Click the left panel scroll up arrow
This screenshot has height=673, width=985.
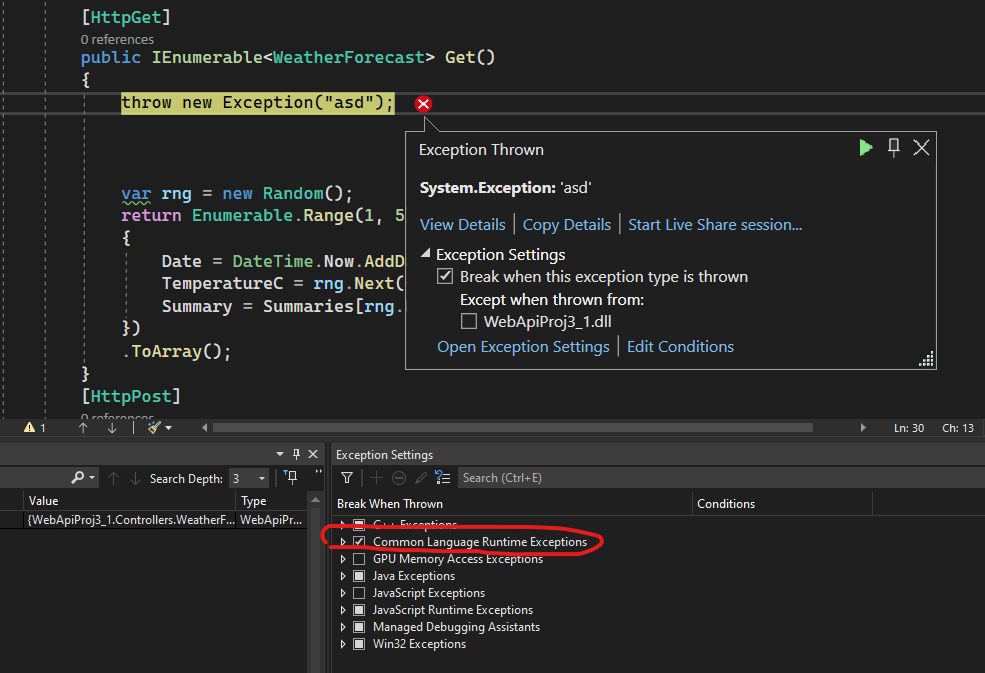(315, 500)
